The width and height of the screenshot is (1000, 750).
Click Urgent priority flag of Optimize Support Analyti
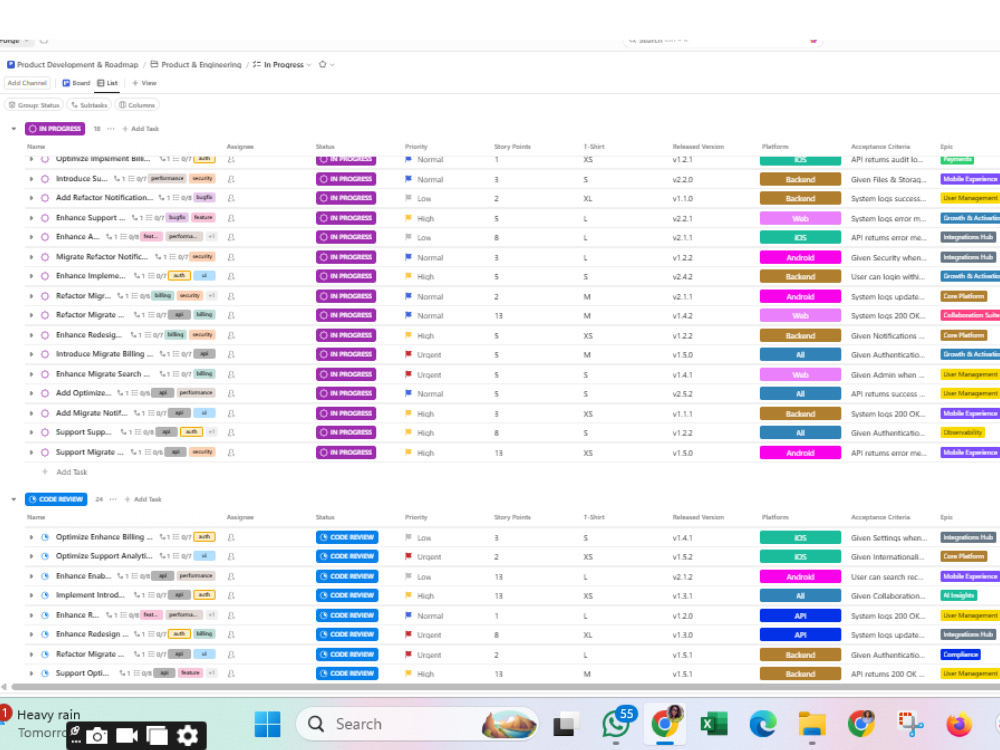click(409, 557)
